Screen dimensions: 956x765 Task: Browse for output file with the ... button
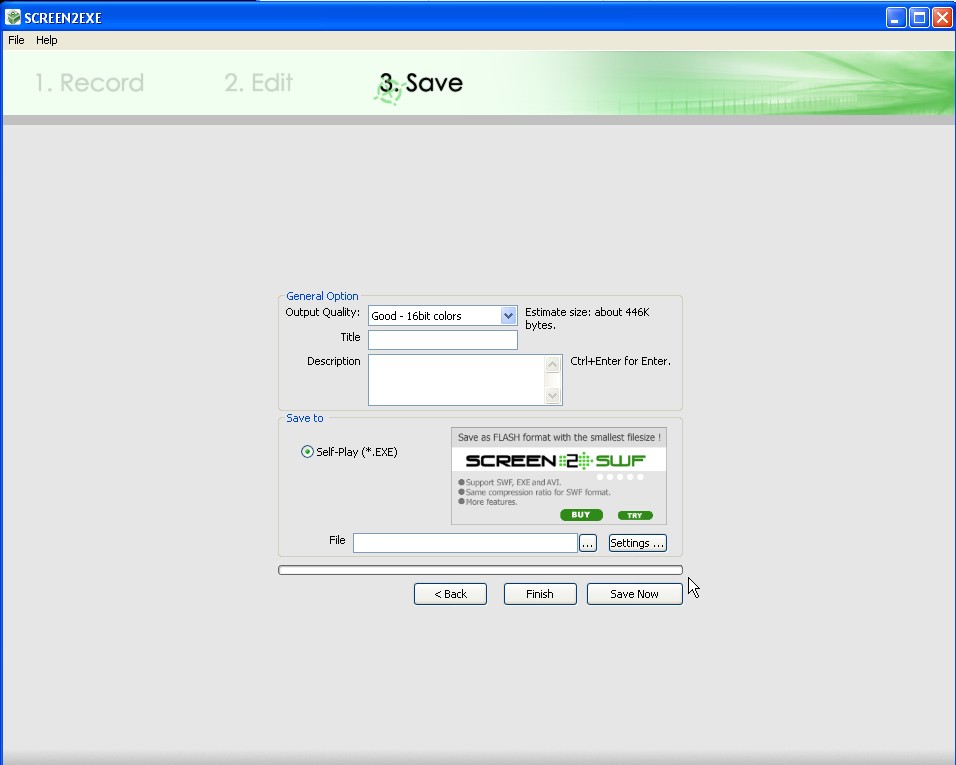tap(588, 543)
